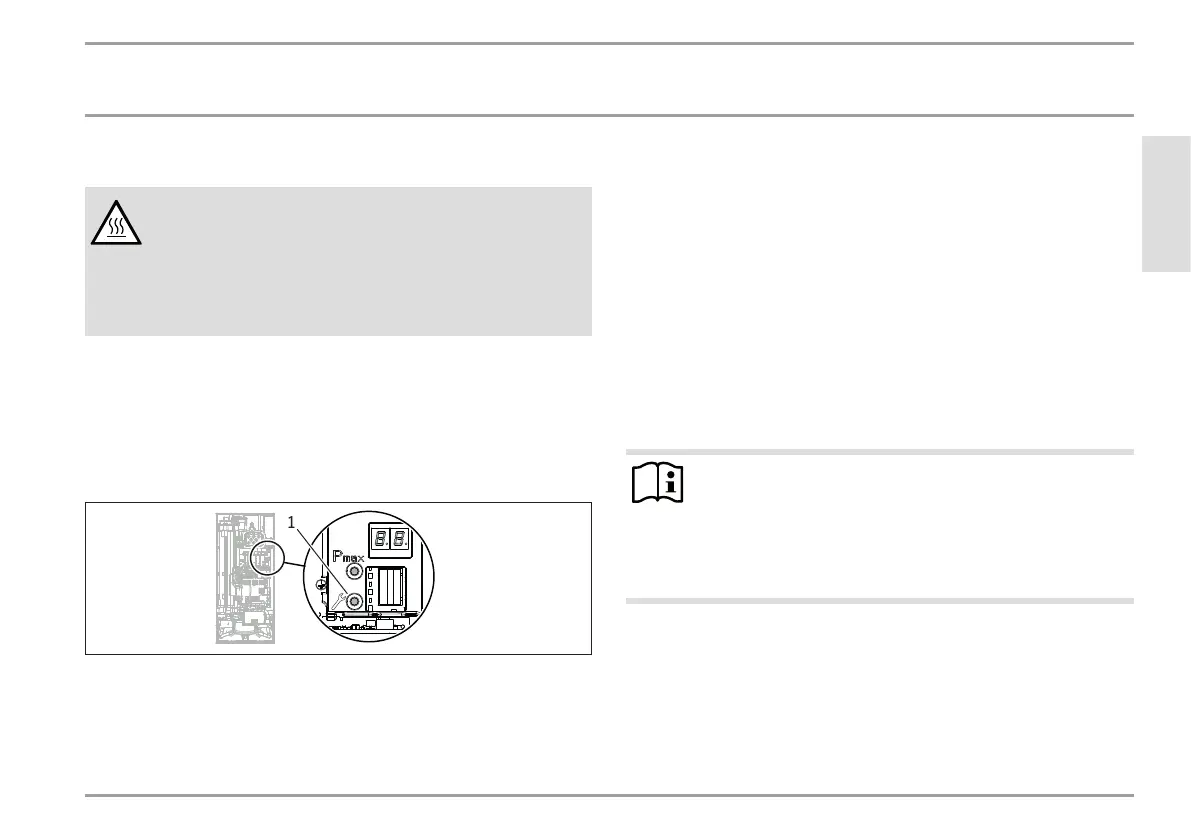Select the round button beside the wrench symbol
The width and height of the screenshot is (1191, 839).
pyautogui.click(x=353, y=601)
